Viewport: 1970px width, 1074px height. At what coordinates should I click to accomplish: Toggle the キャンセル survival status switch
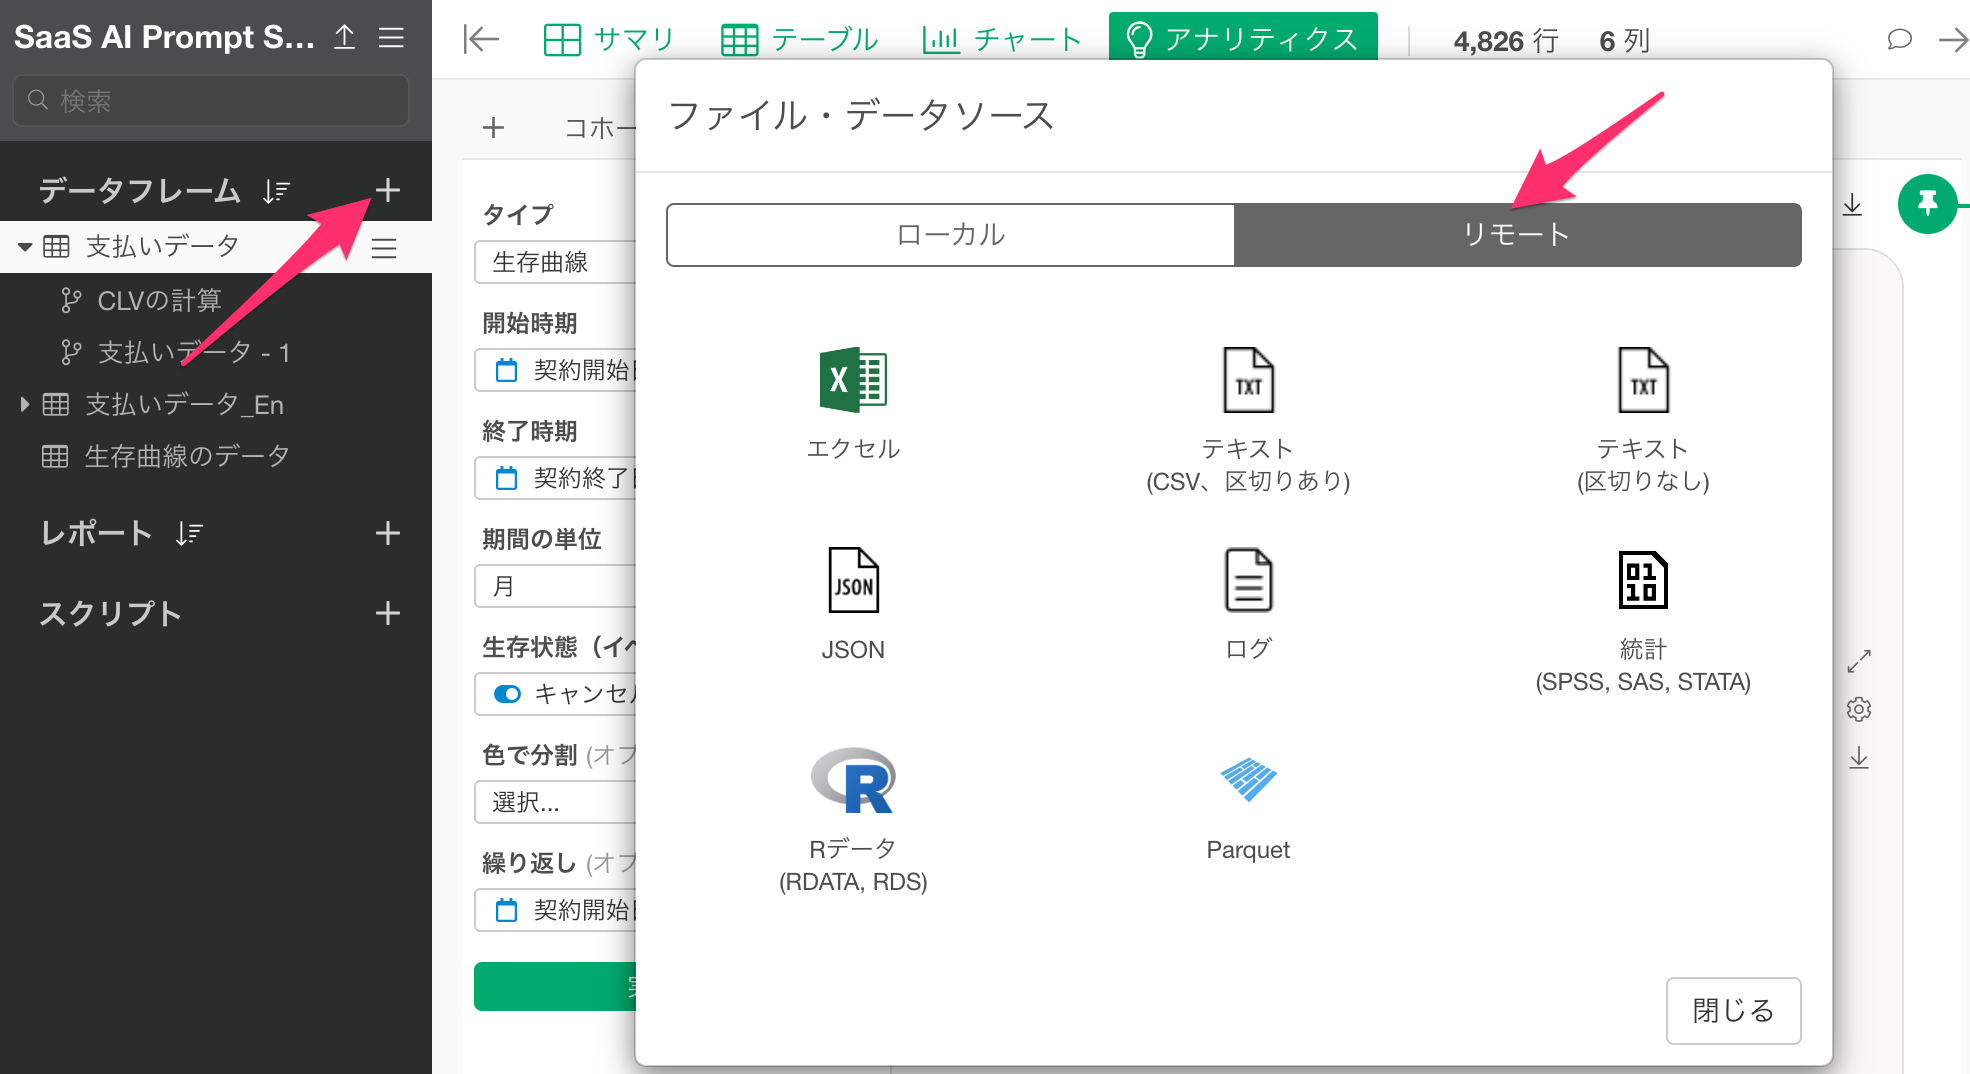[x=508, y=694]
